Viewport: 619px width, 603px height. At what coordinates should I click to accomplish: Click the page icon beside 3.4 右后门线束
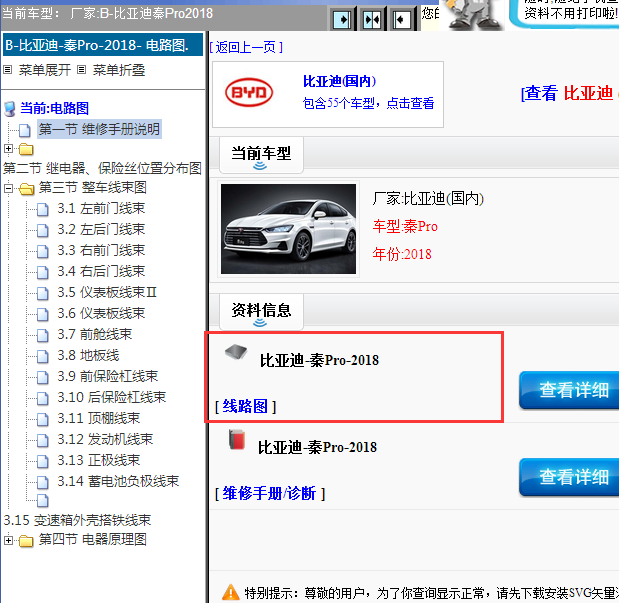pyautogui.click(x=43, y=272)
